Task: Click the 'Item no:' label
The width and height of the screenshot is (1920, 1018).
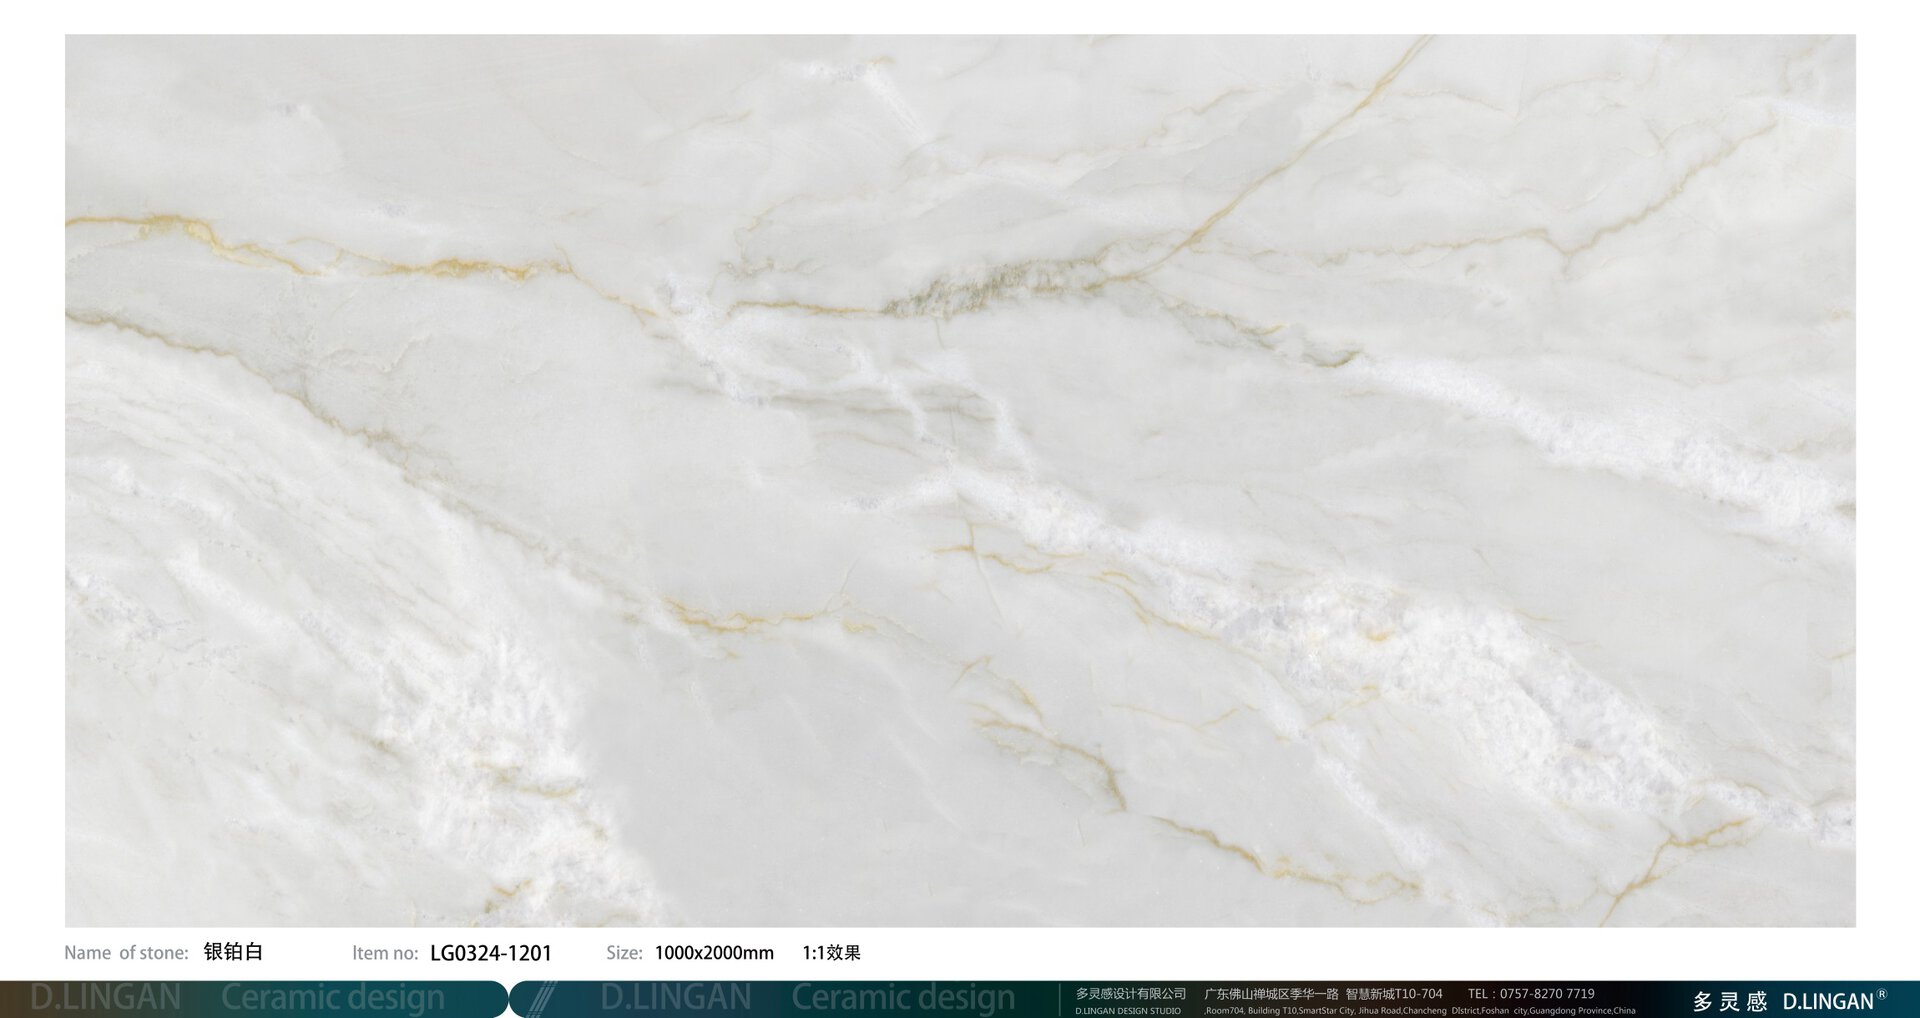Action: click(385, 953)
